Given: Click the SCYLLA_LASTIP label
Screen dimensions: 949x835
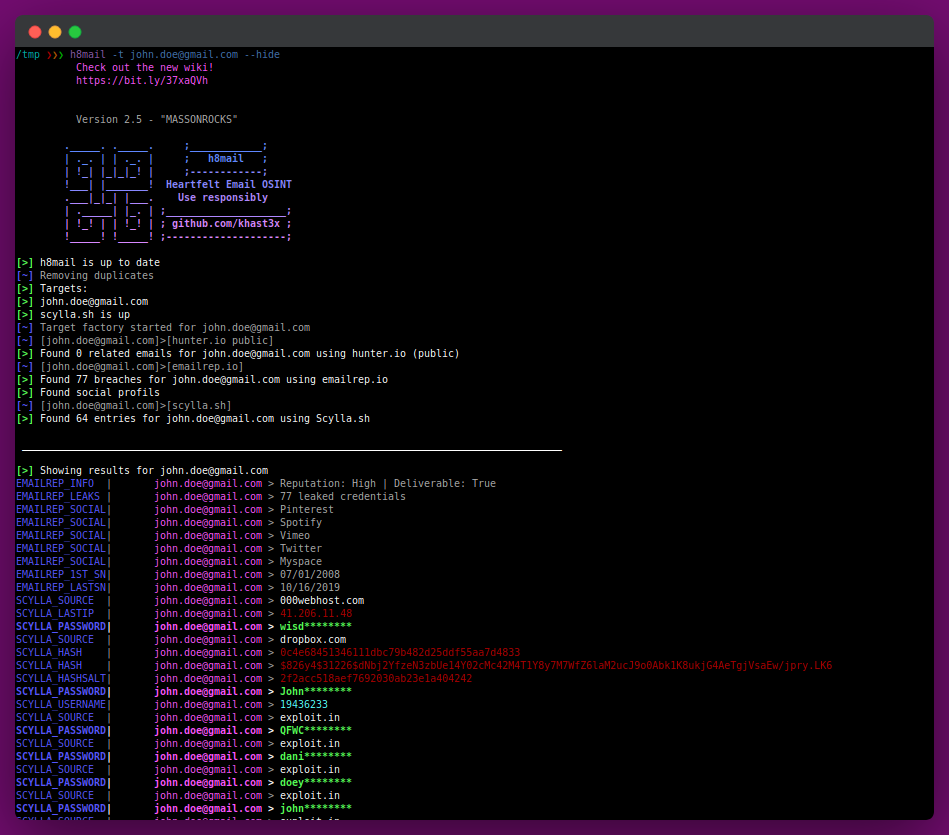Looking at the screenshot, I should click(x=55, y=614).
